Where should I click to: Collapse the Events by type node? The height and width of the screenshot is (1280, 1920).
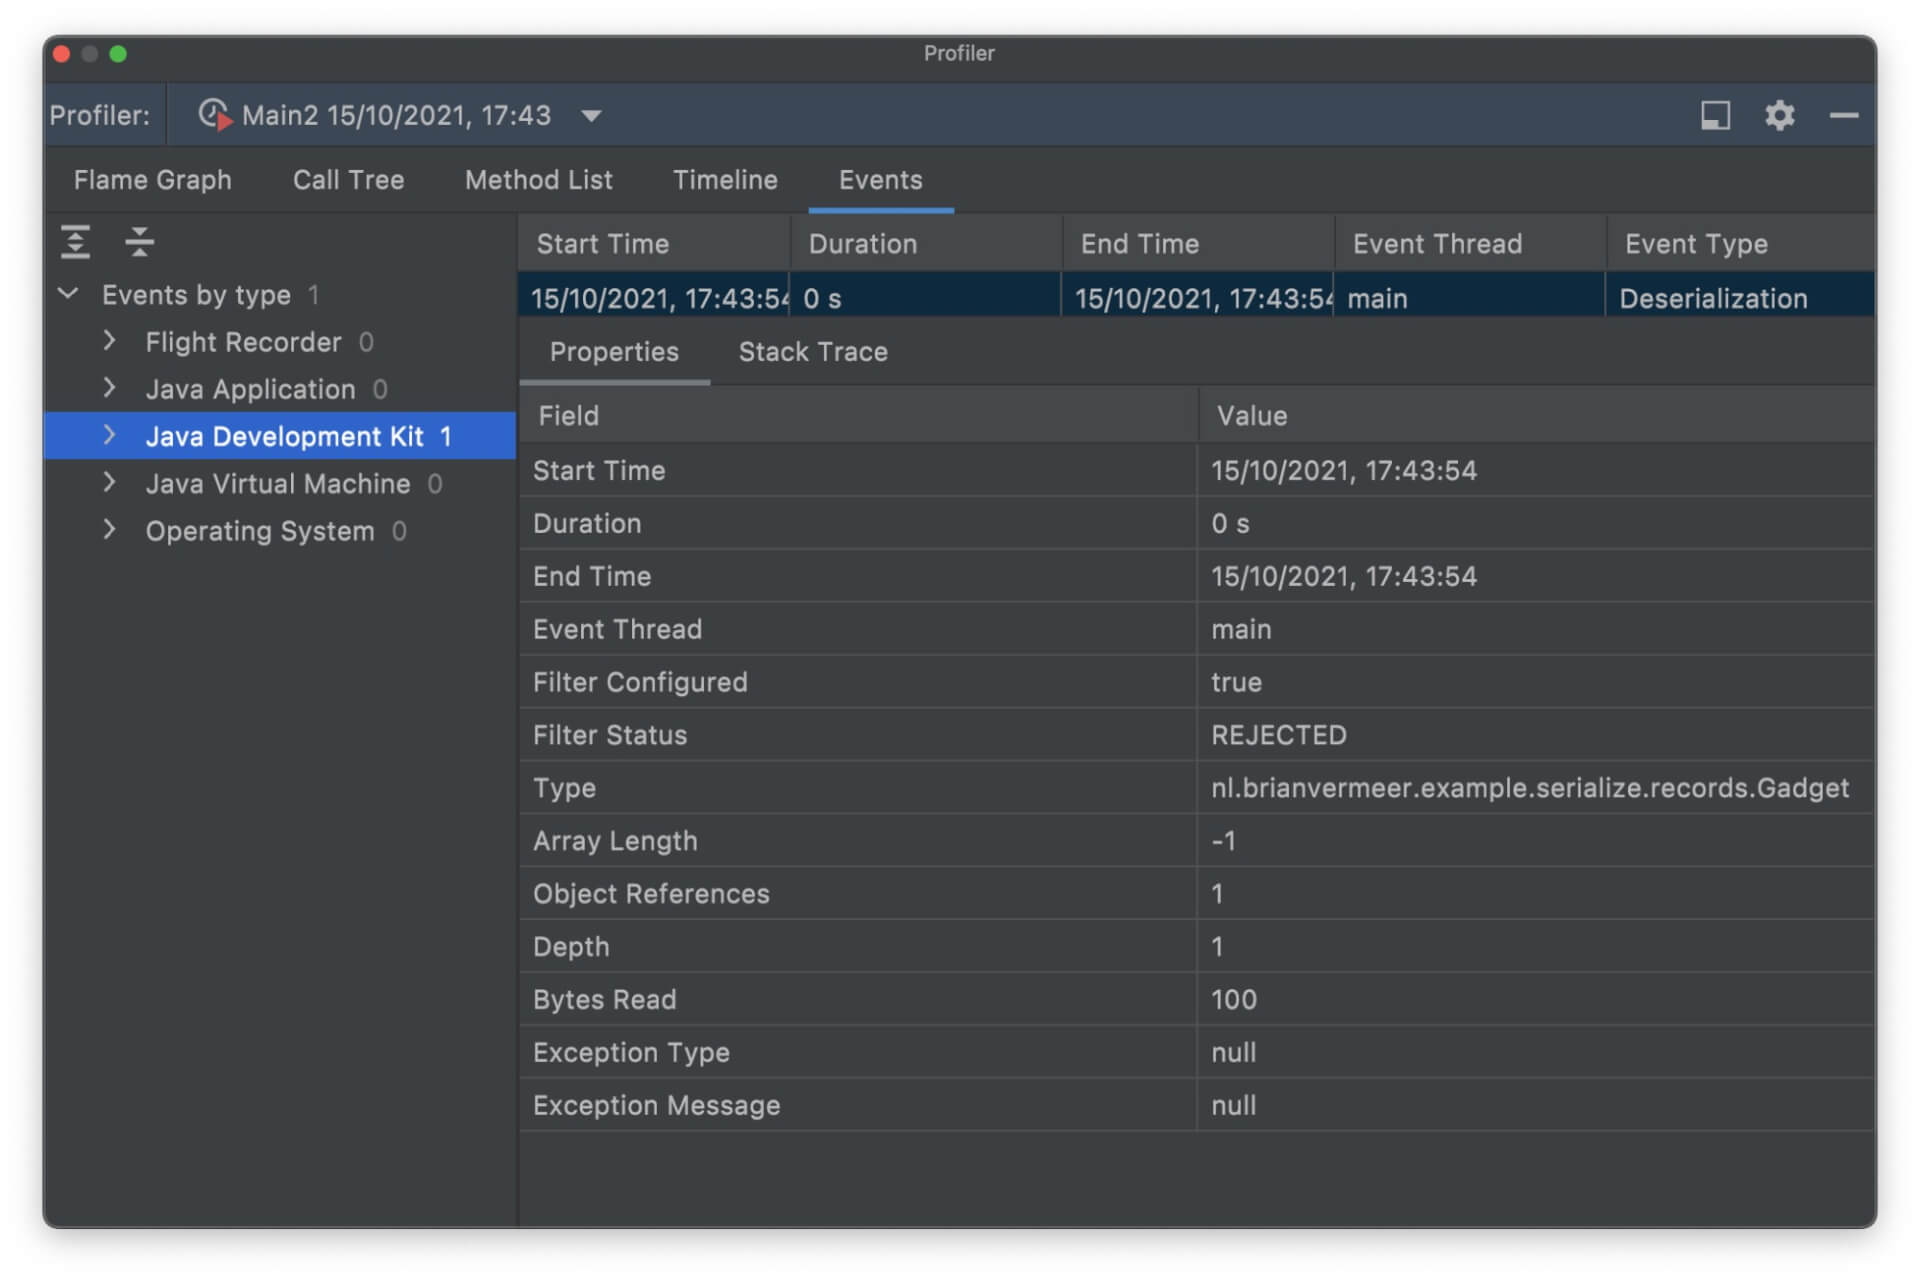[x=68, y=294]
